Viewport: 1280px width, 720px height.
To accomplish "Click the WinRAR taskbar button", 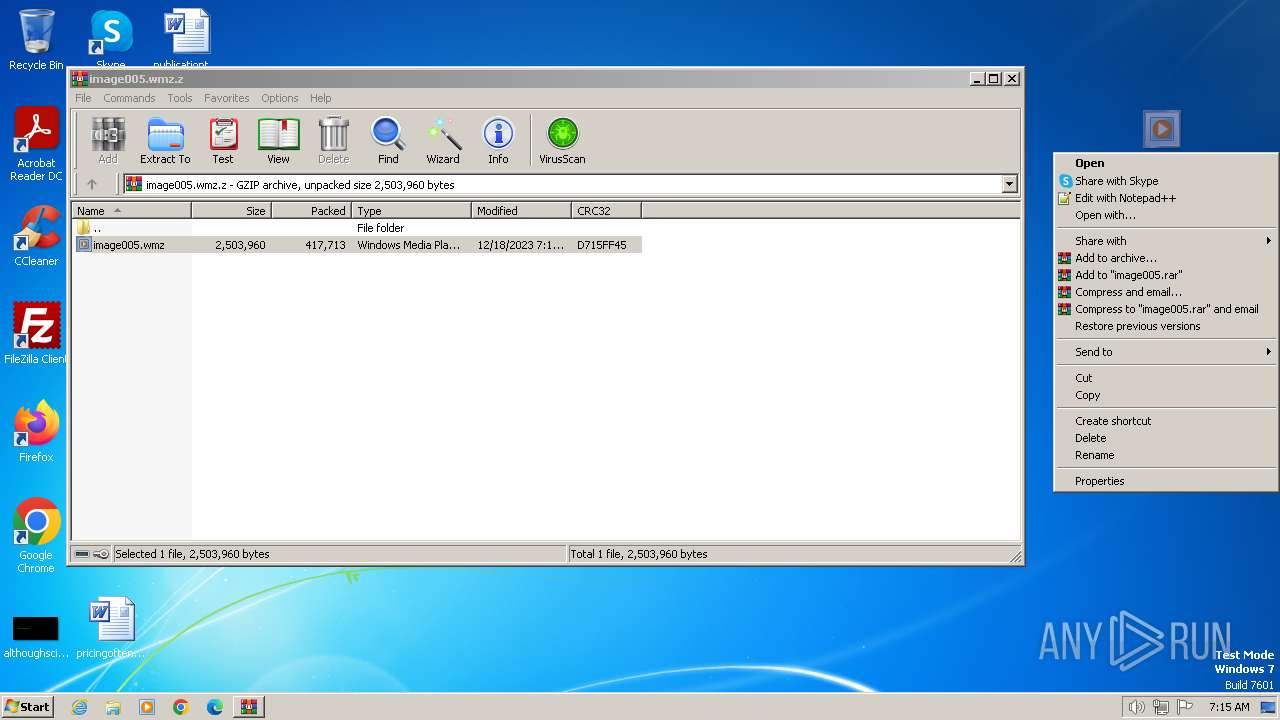I will pyautogui.click(x=249, y=707).
